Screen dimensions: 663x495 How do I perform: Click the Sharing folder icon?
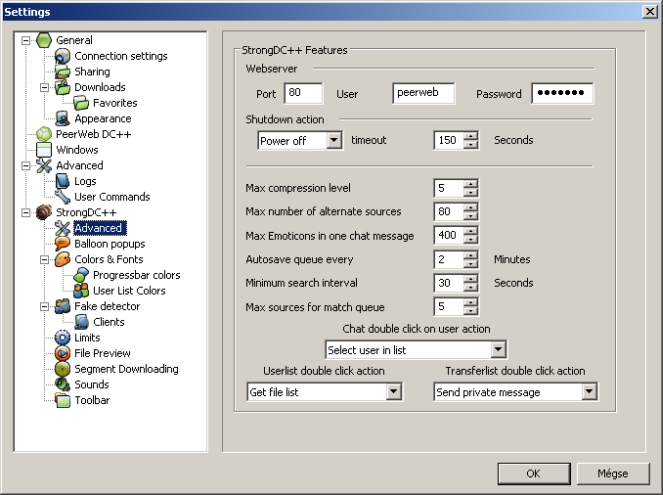(x=63, y=72)
